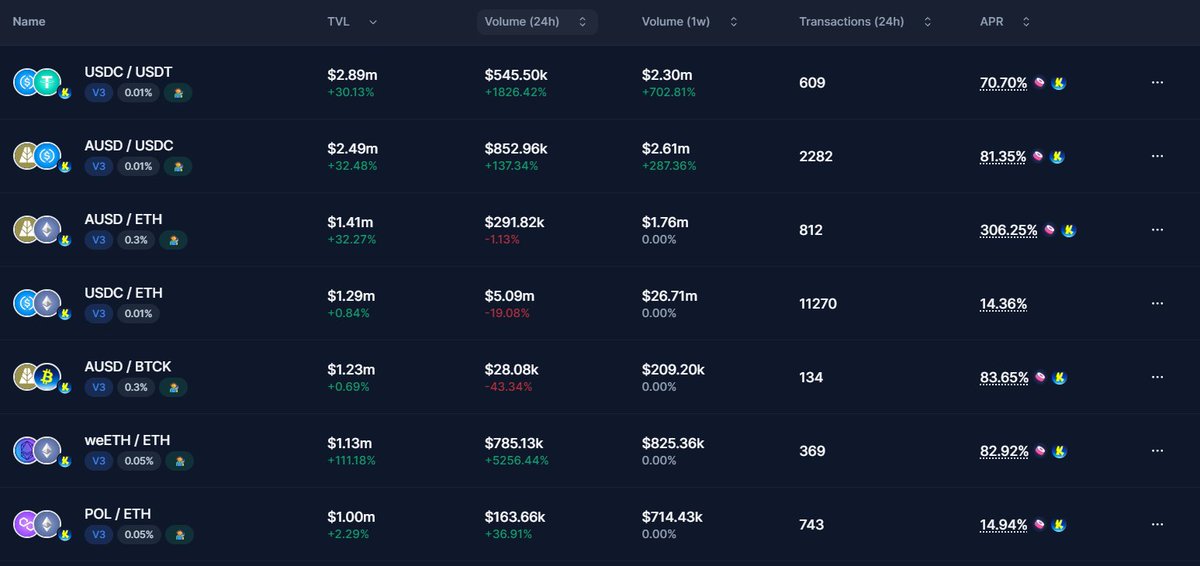Screen dimensions: 1200x566
Task: Click the blue K reward icon beside 83.65% APR
Action: [1058, 377]
